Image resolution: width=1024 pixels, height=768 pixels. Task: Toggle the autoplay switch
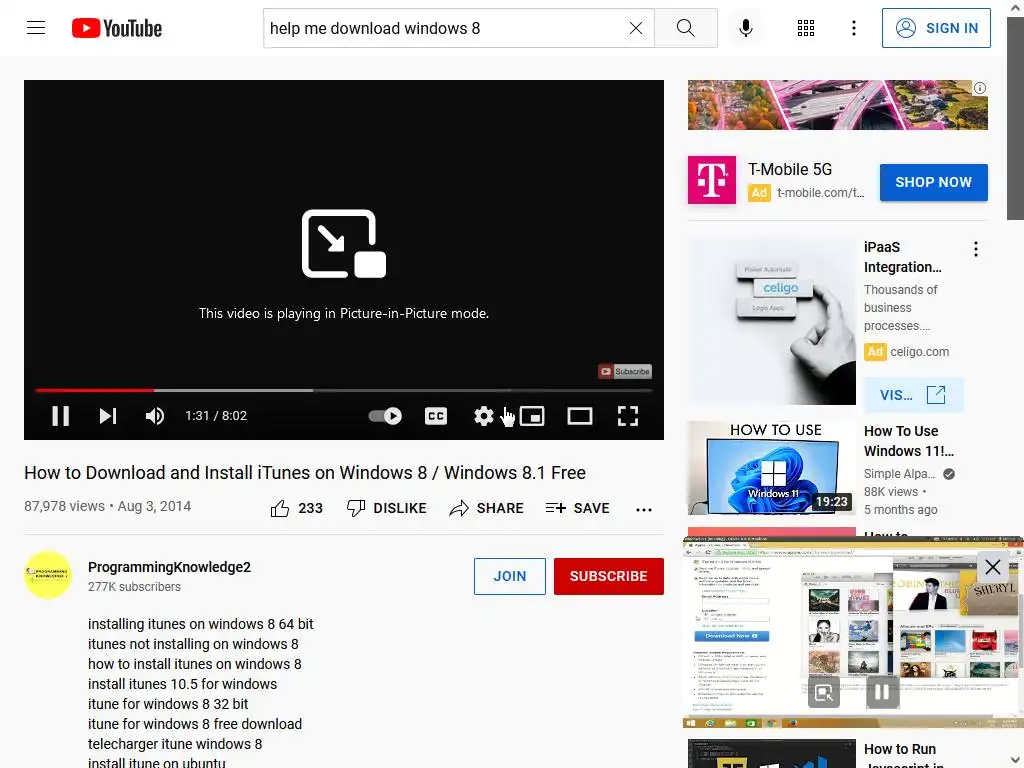point(385,416)
